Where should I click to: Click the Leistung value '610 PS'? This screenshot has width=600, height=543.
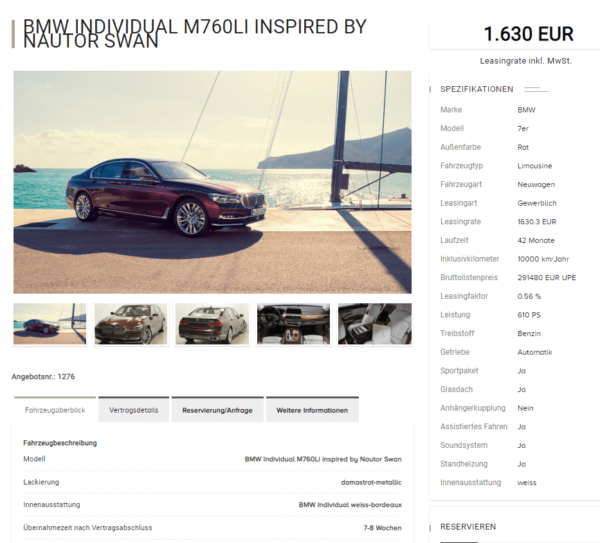point(529,315)
